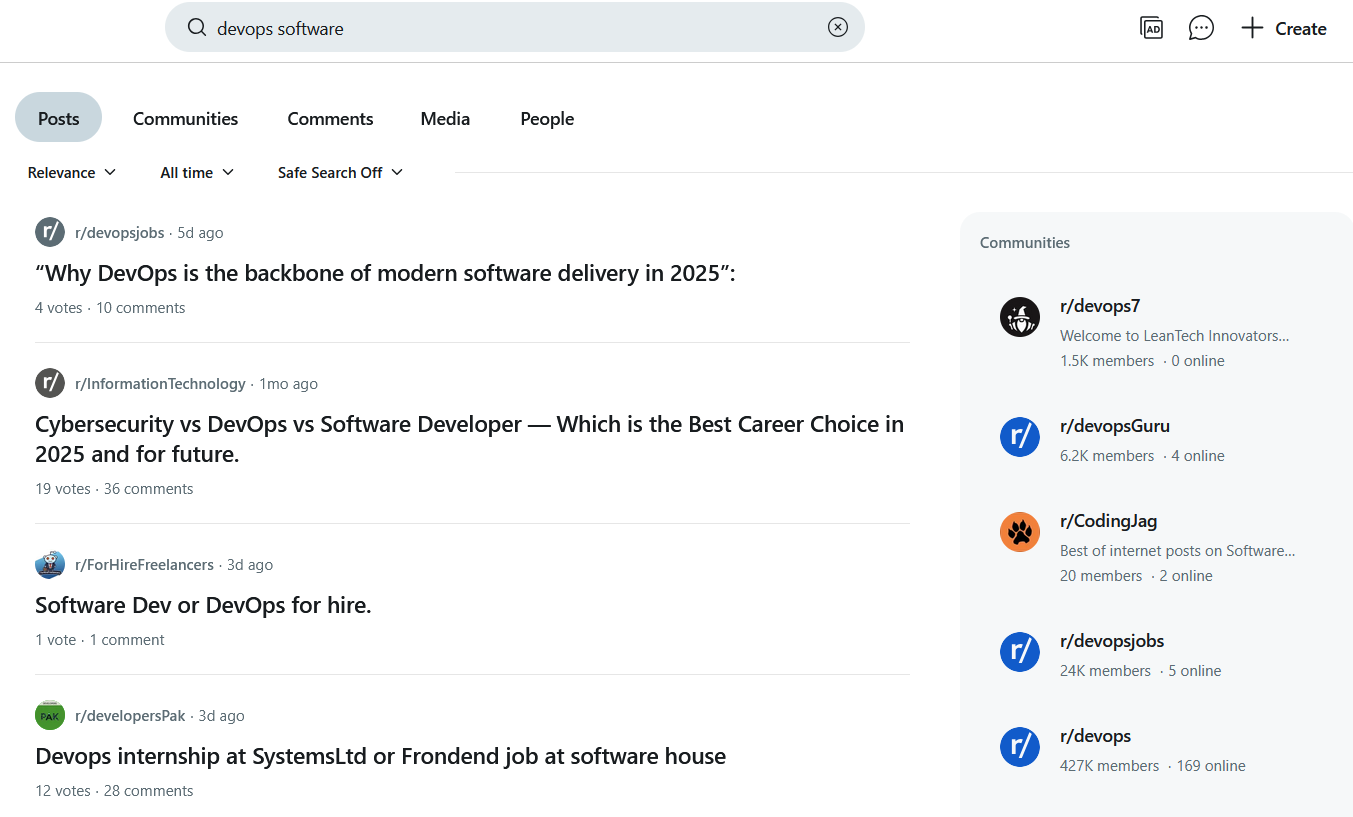
Task: Switch to the Communities tab
Action: pyautogui.click(x=186, y=118)
